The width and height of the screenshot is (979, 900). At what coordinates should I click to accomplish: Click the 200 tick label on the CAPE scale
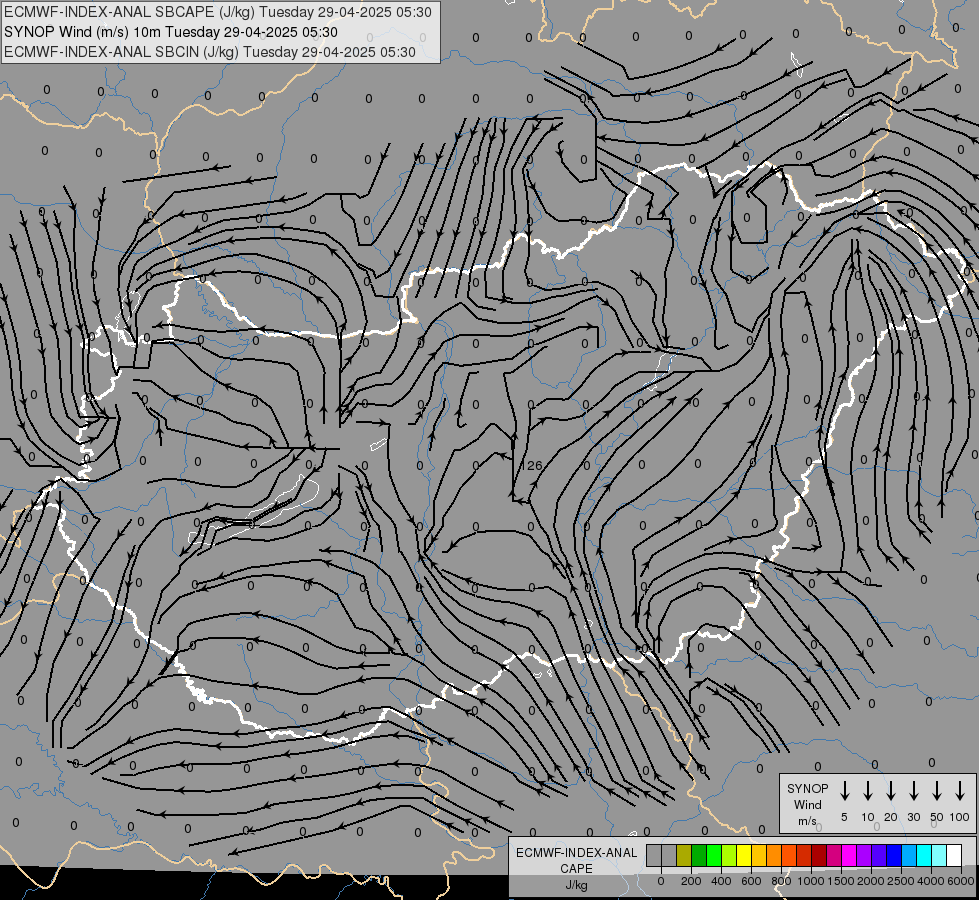pos(691,881)
